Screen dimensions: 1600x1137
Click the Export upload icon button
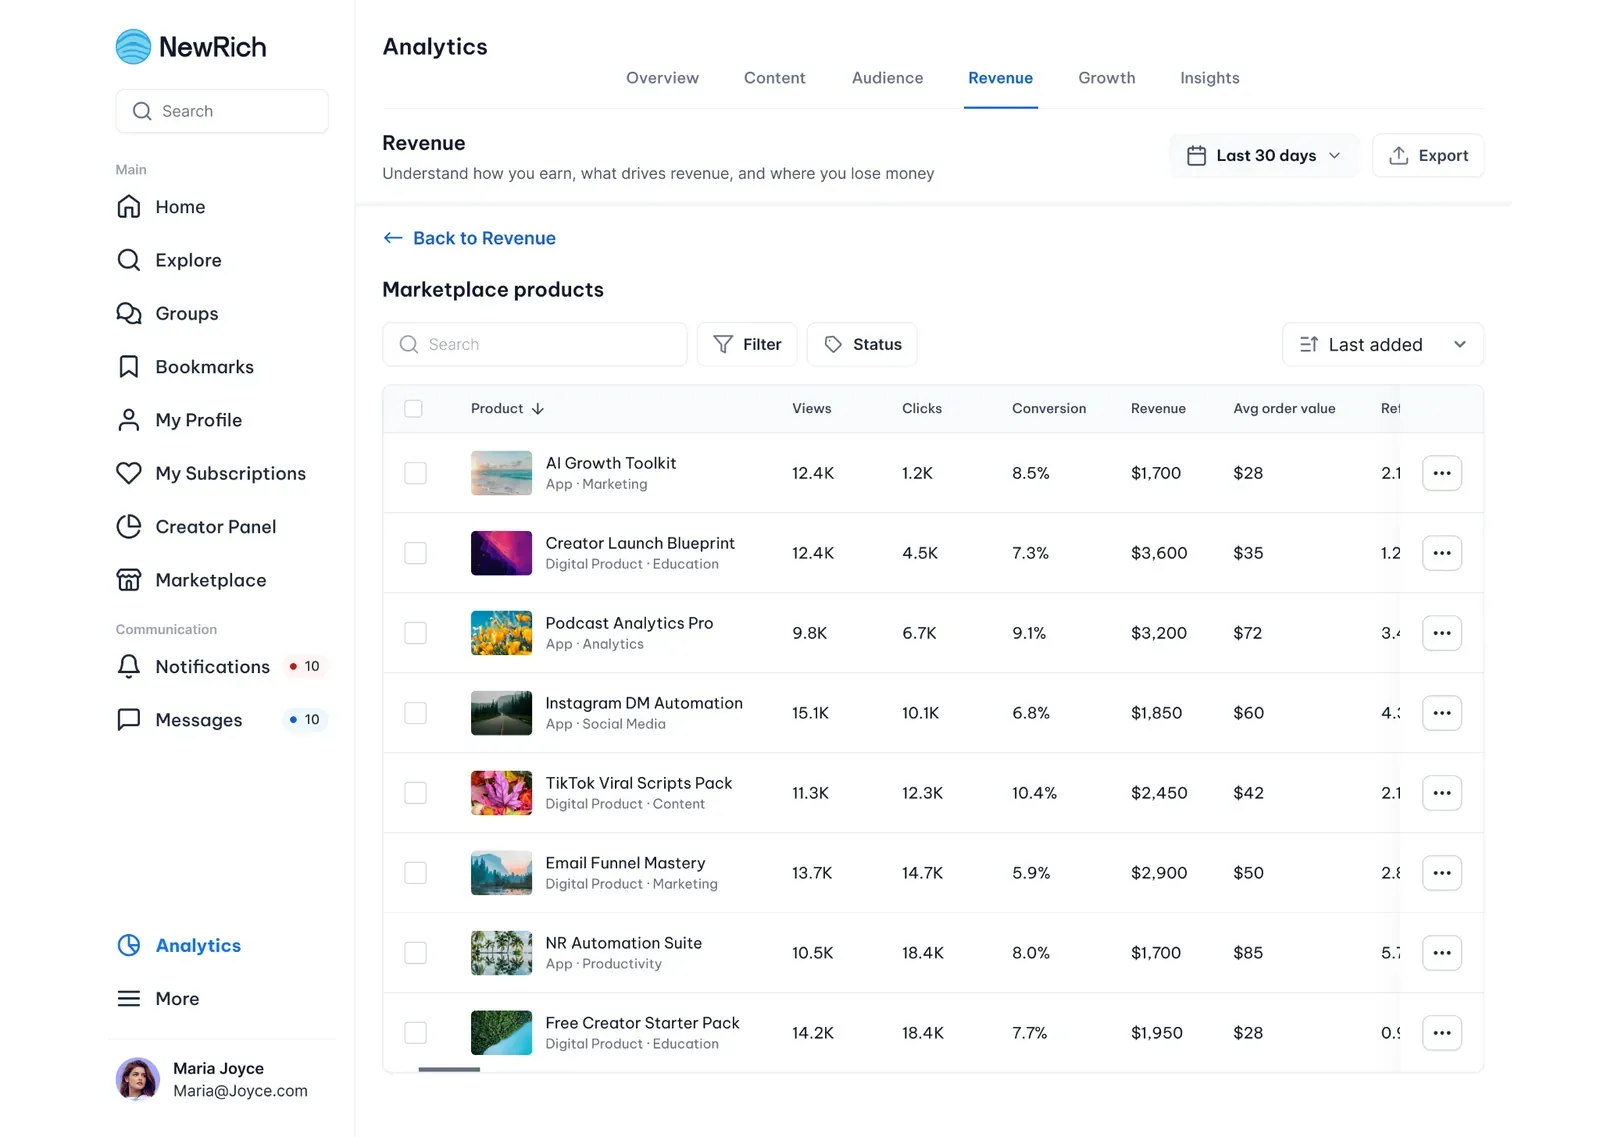(1428, 155)
